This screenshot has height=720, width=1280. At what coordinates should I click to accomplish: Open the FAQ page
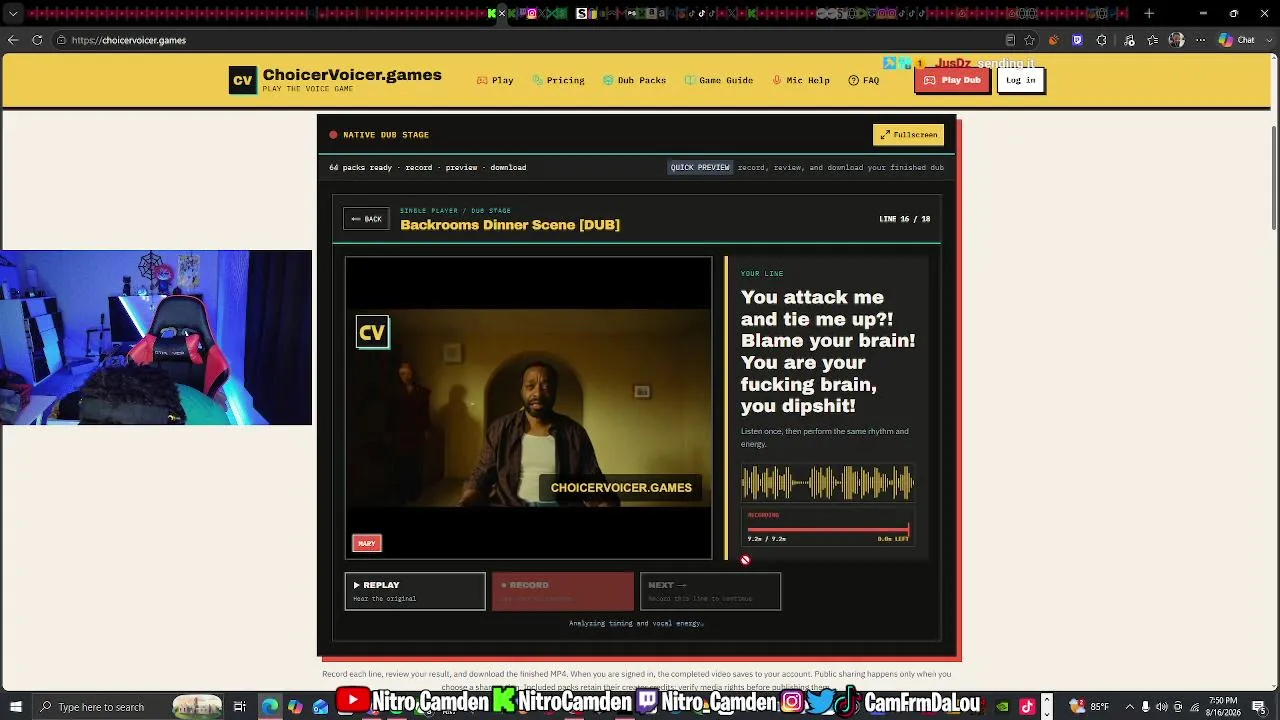coord(864,80)
